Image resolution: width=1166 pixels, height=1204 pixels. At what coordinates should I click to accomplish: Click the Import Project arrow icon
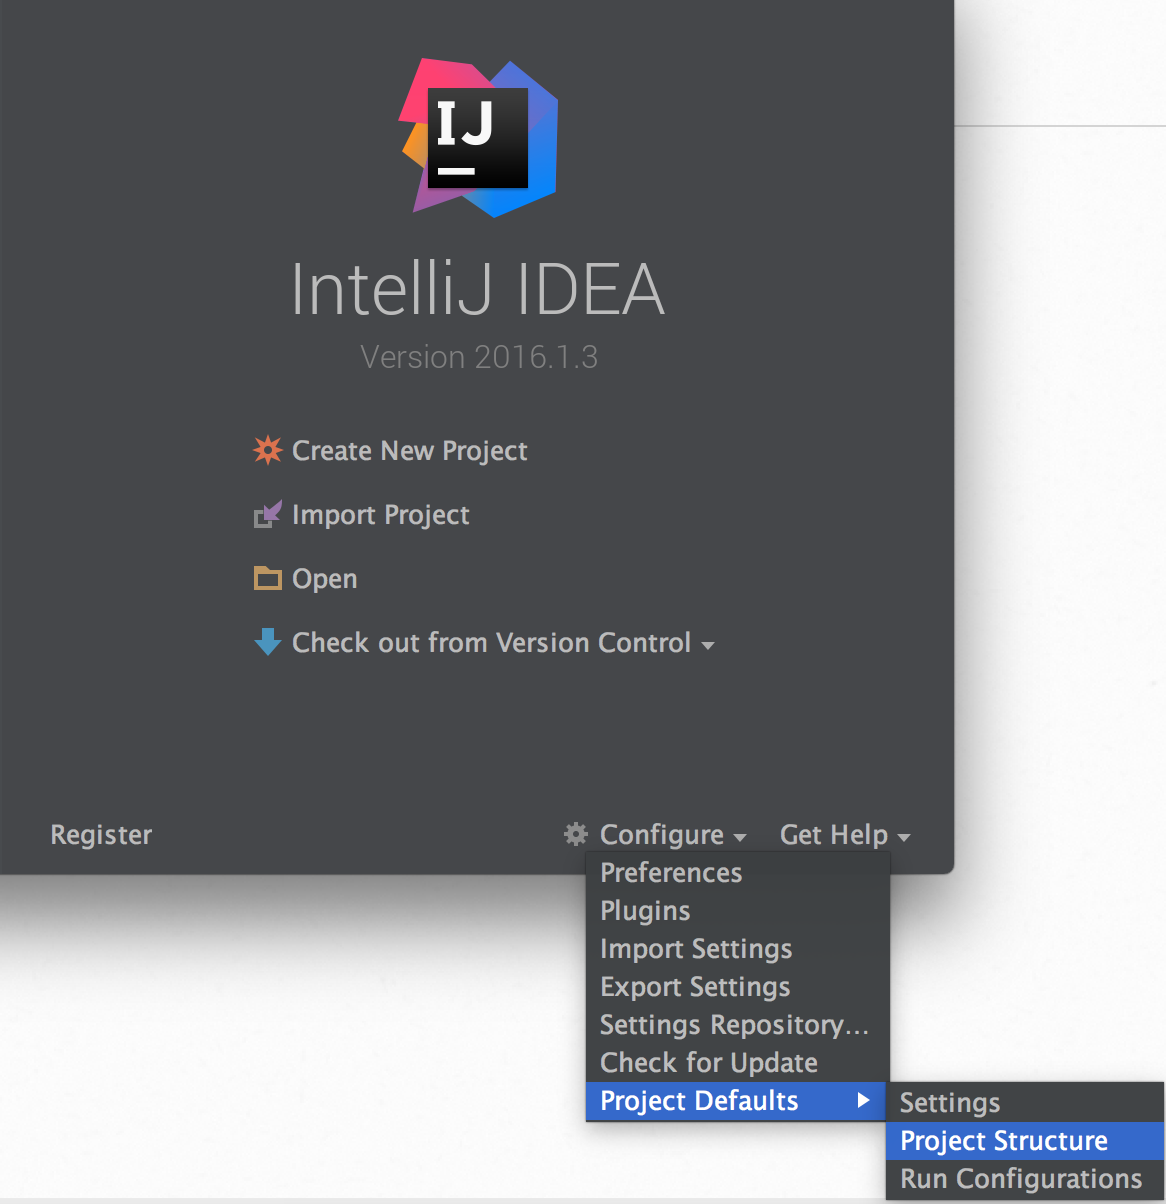point(267,514)
